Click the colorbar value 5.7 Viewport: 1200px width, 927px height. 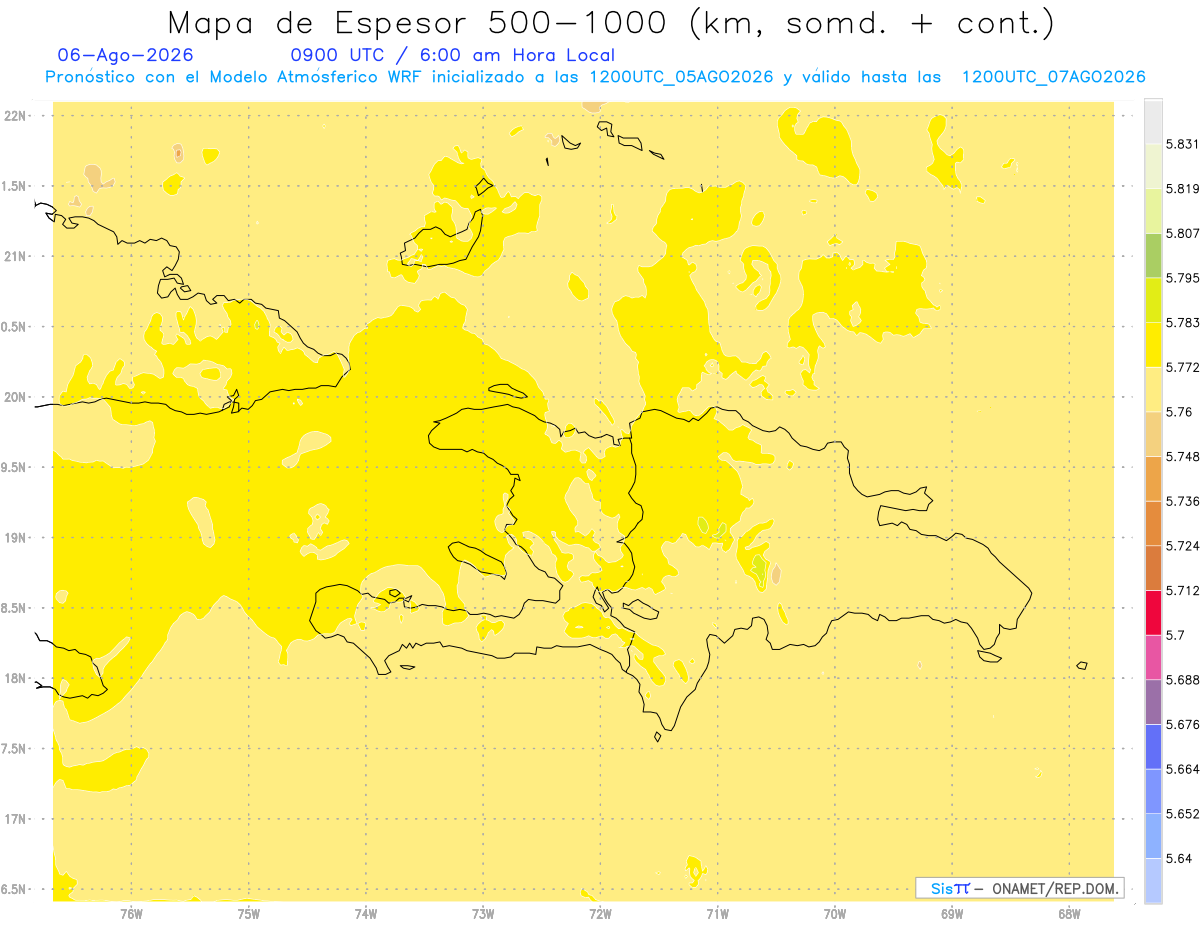point(1175,635)
